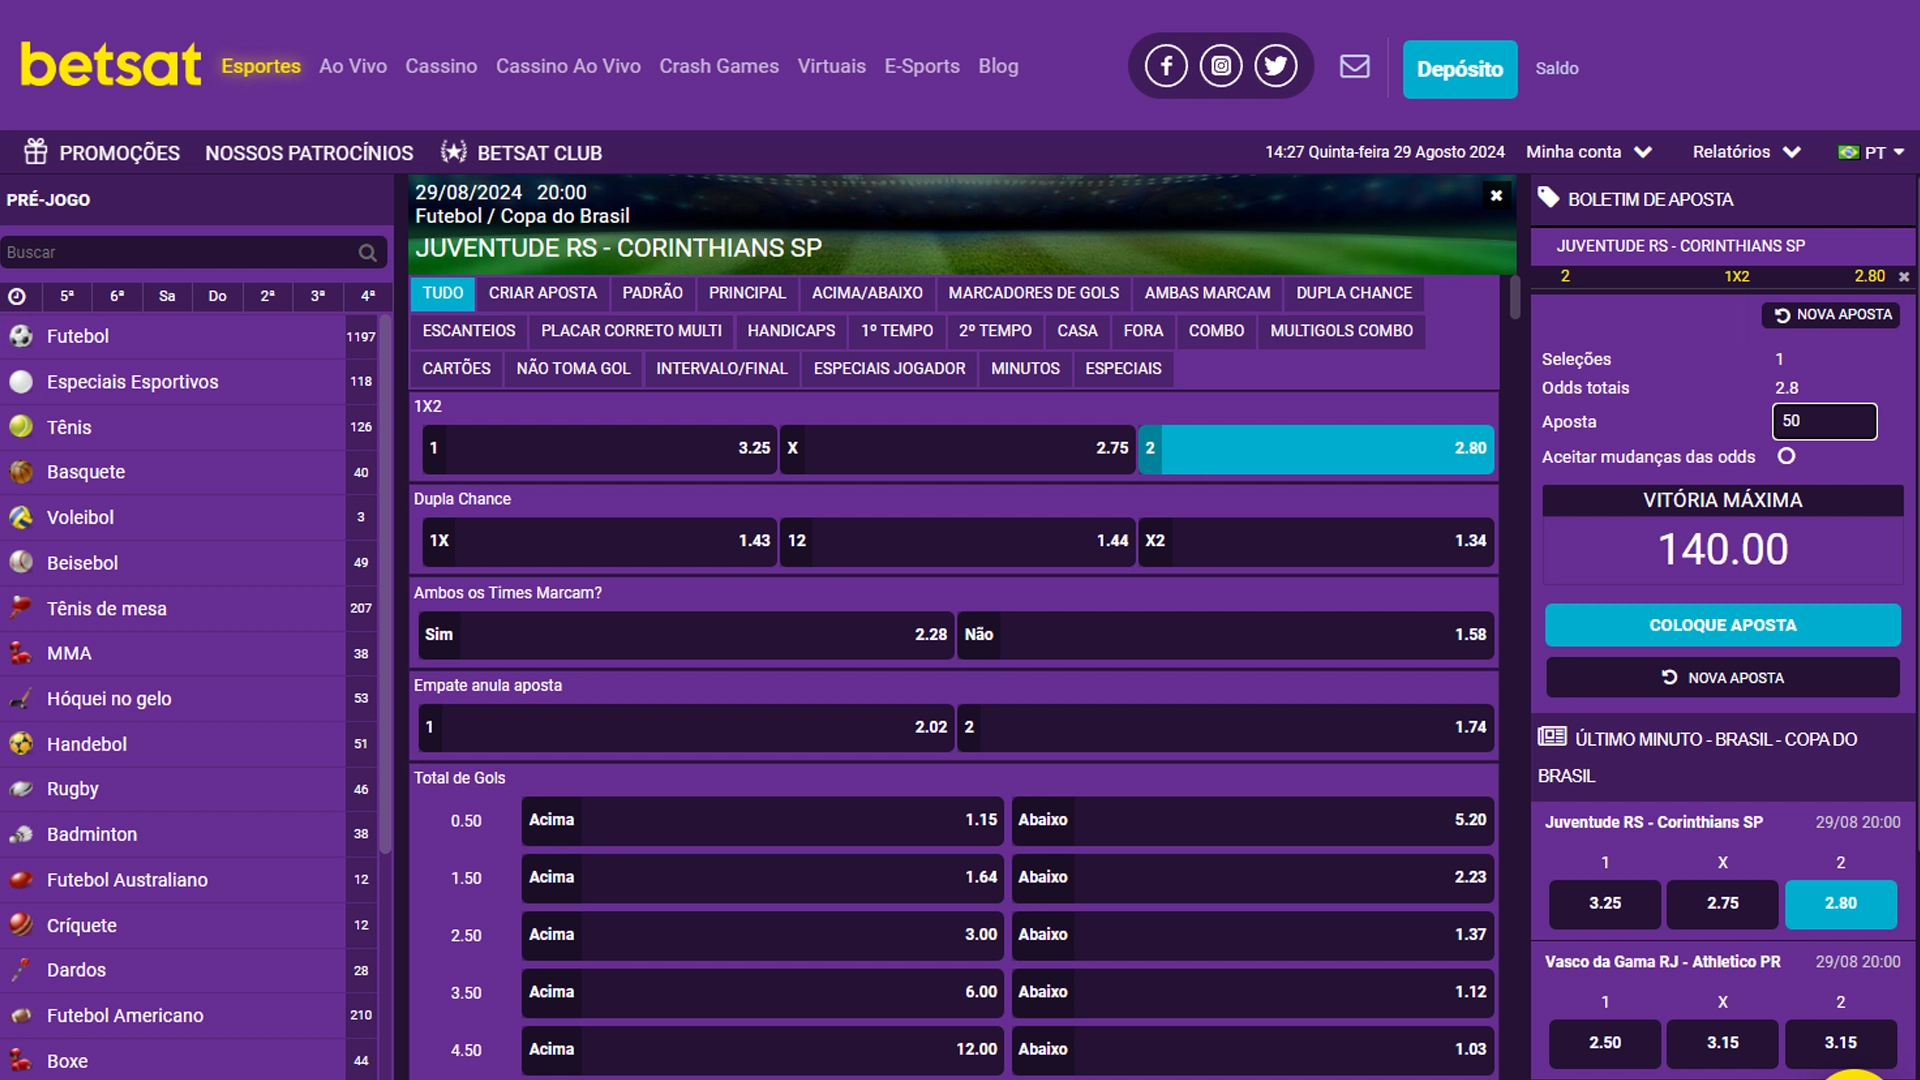Select 1X2 home win odds 3.25
Screen dimensions: 1920x1080
click(x=600, y=448)
